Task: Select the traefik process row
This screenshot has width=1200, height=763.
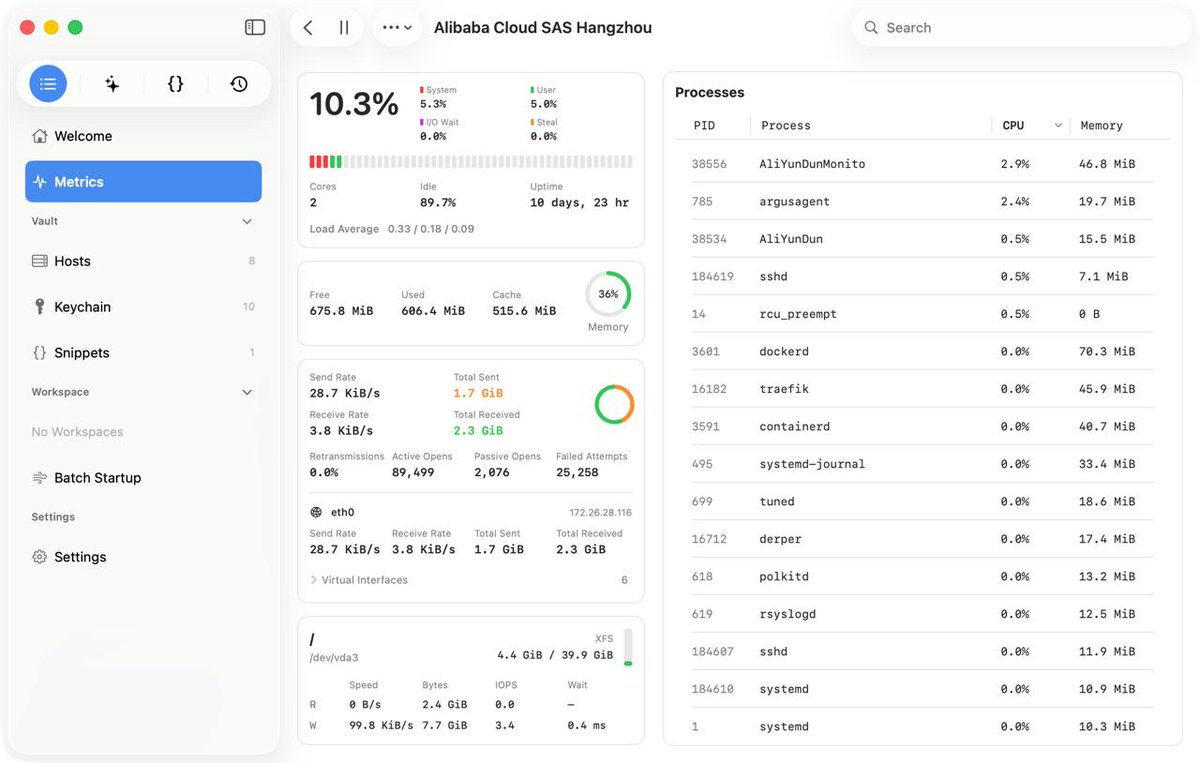Action: (921, 389)
